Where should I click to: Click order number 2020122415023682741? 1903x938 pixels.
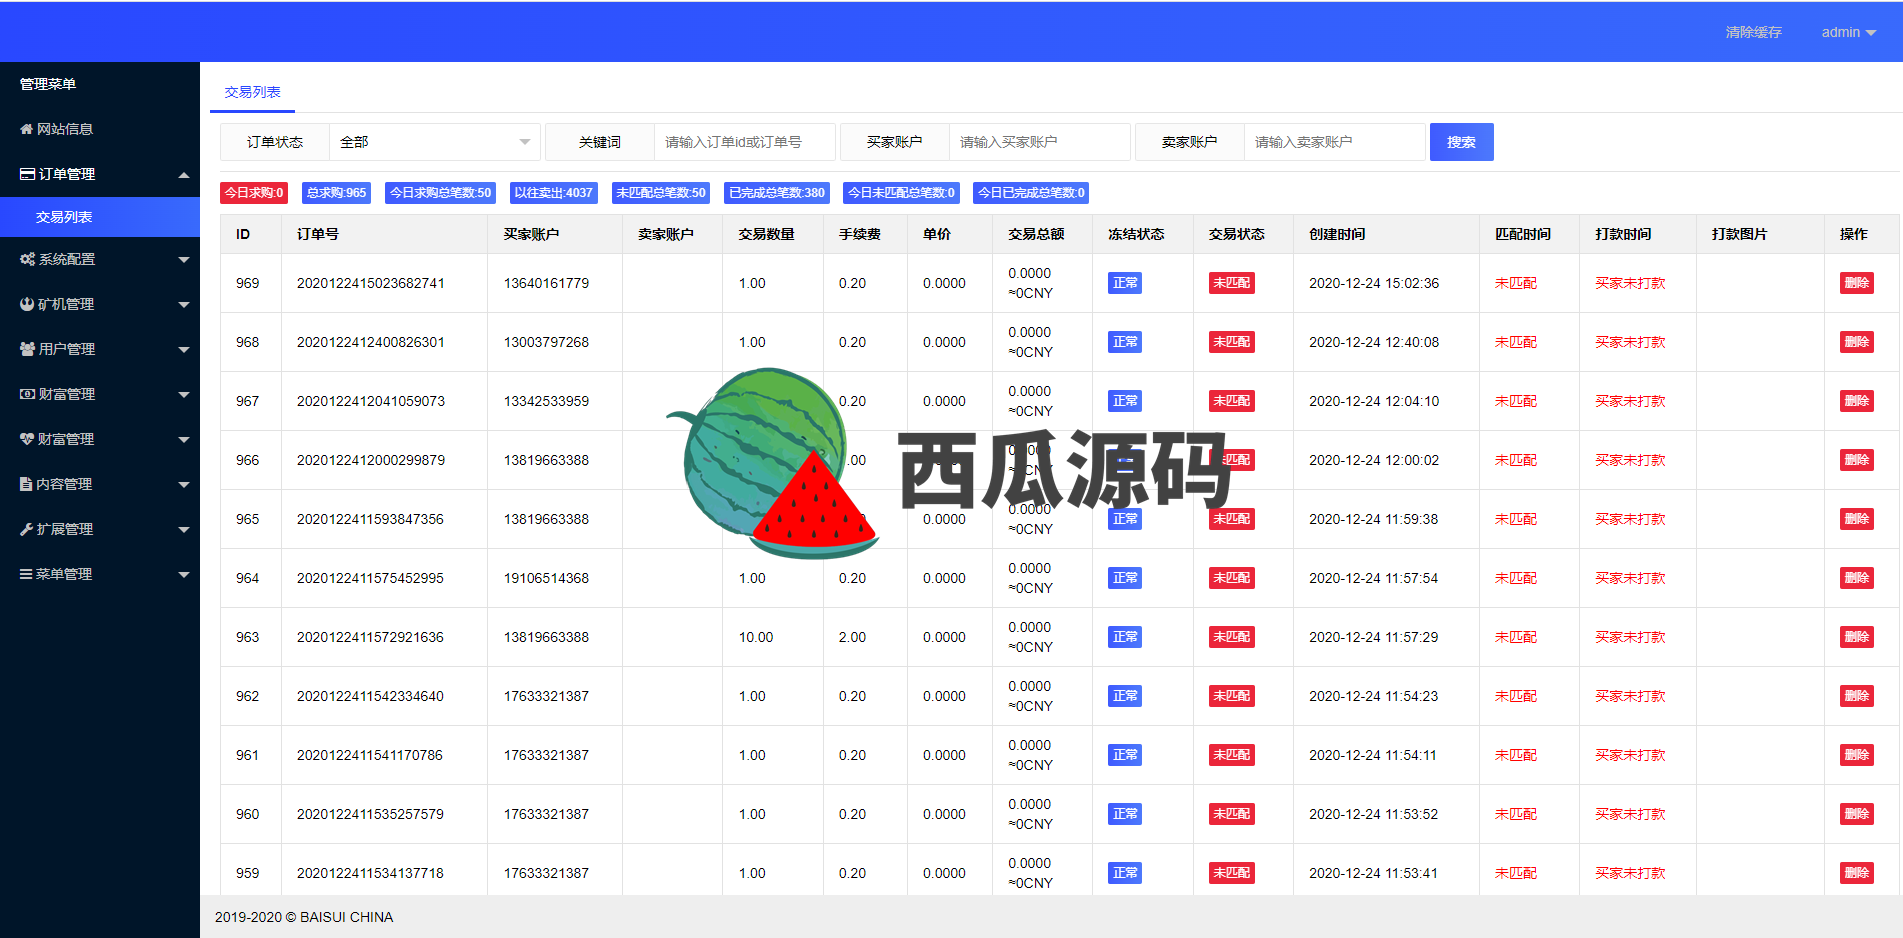371,283
